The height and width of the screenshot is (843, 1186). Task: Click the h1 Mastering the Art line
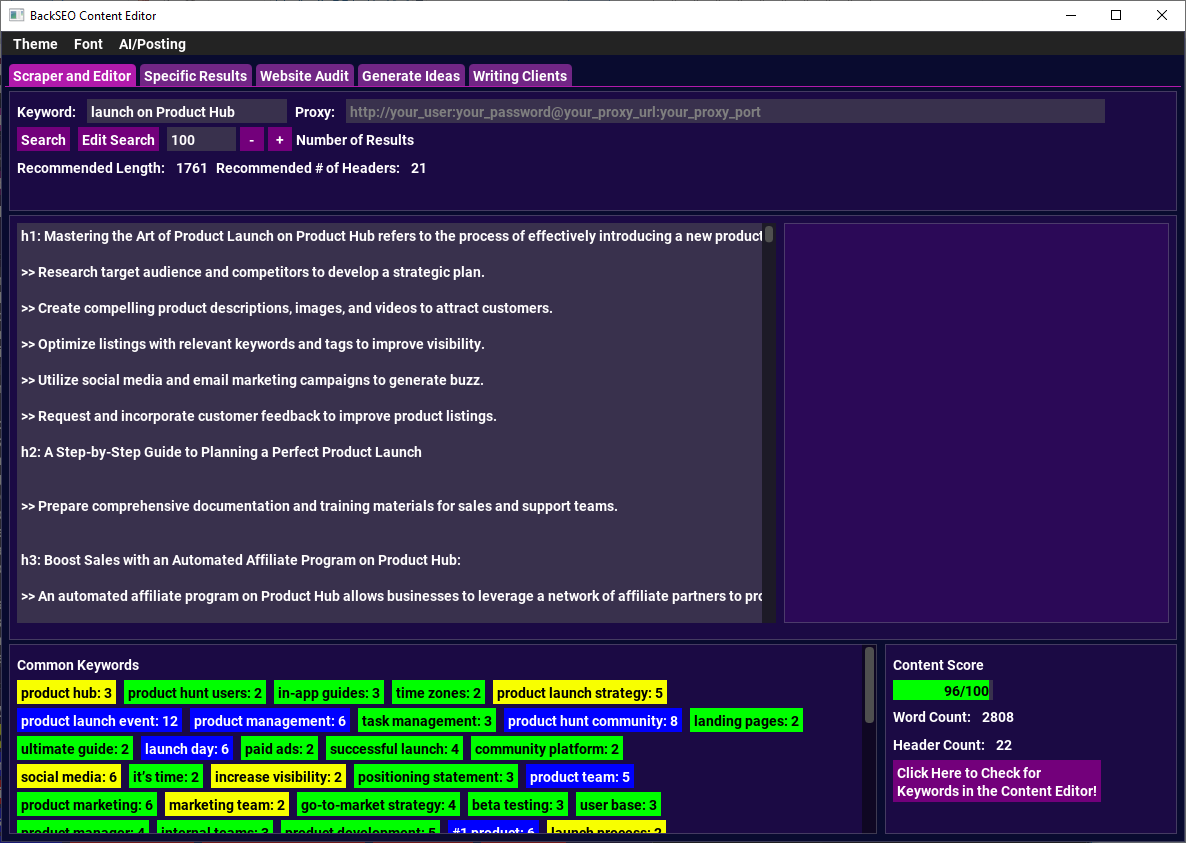pyautogui.click(x=391, y=236)
